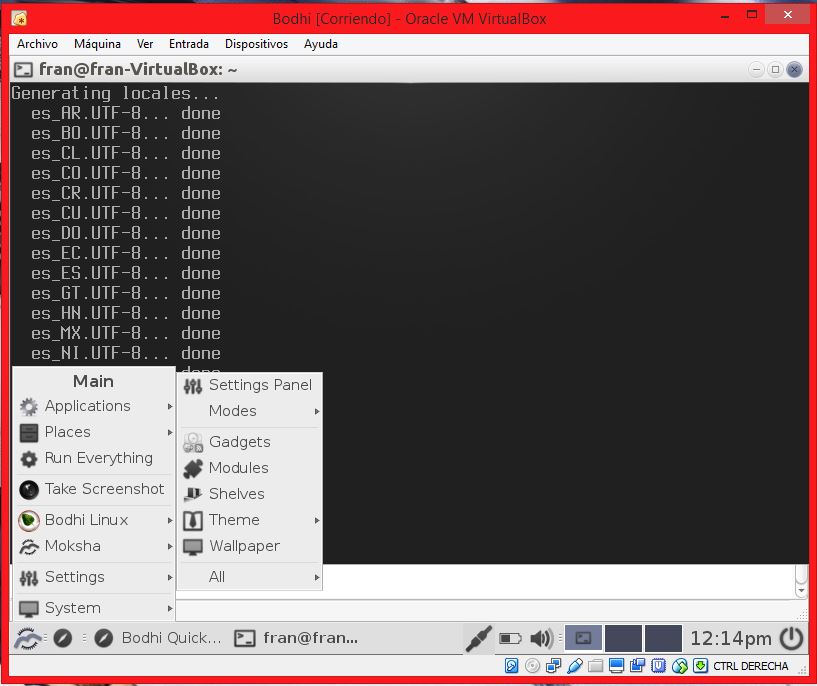
Task: Click Run Everything in the Main menu
Action: pyautogui.click(x=98, y=458)
